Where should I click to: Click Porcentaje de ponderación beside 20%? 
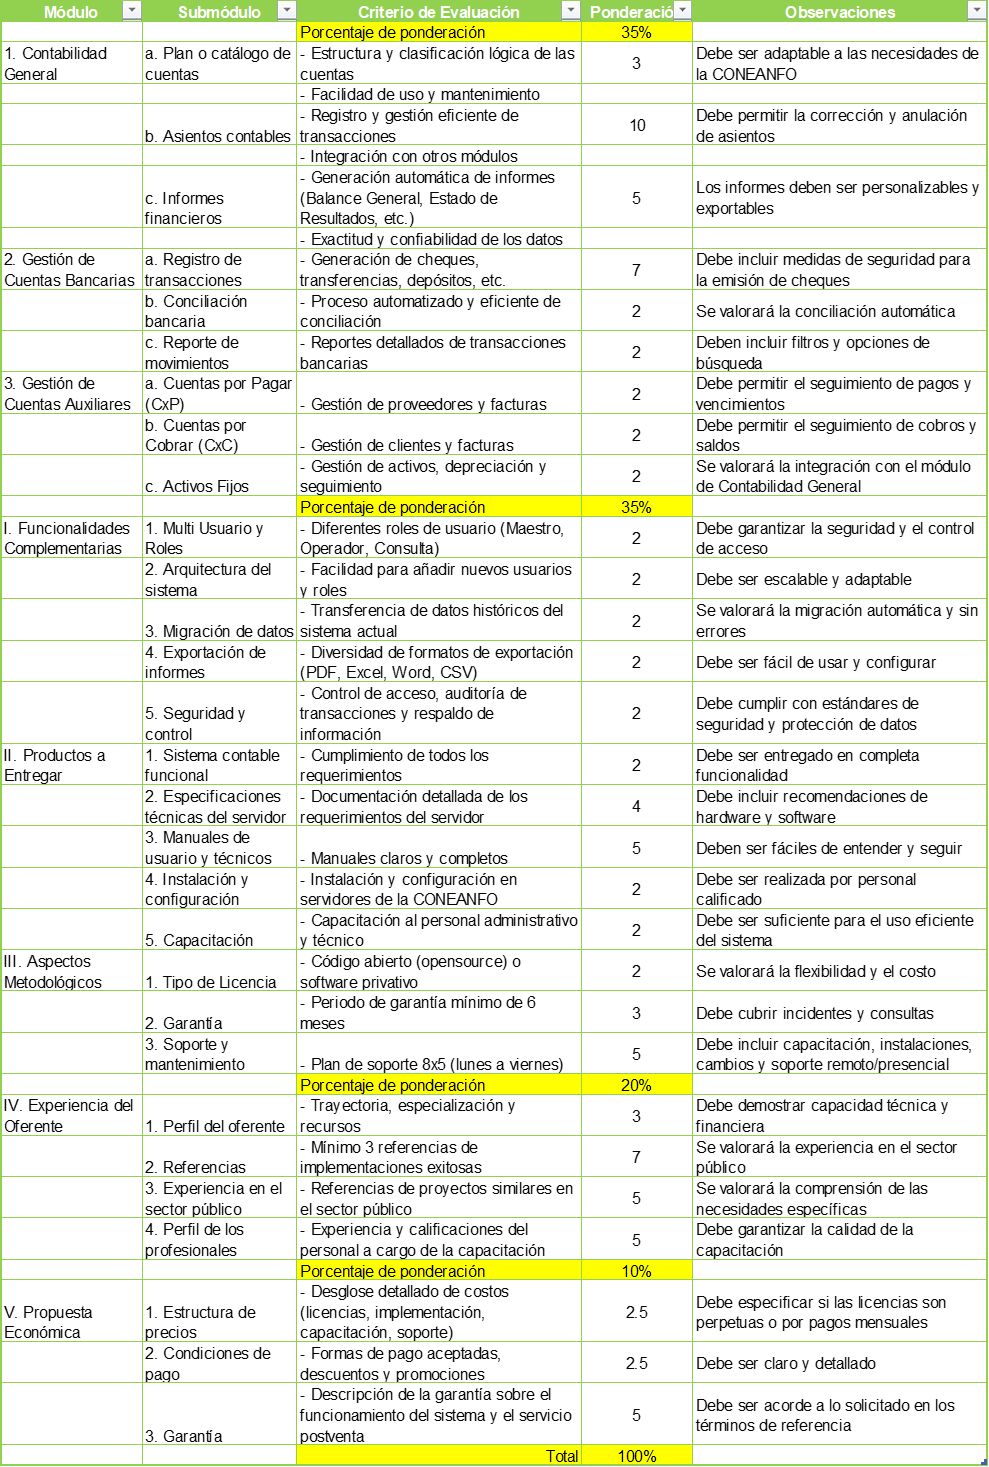pos(392,1085)
